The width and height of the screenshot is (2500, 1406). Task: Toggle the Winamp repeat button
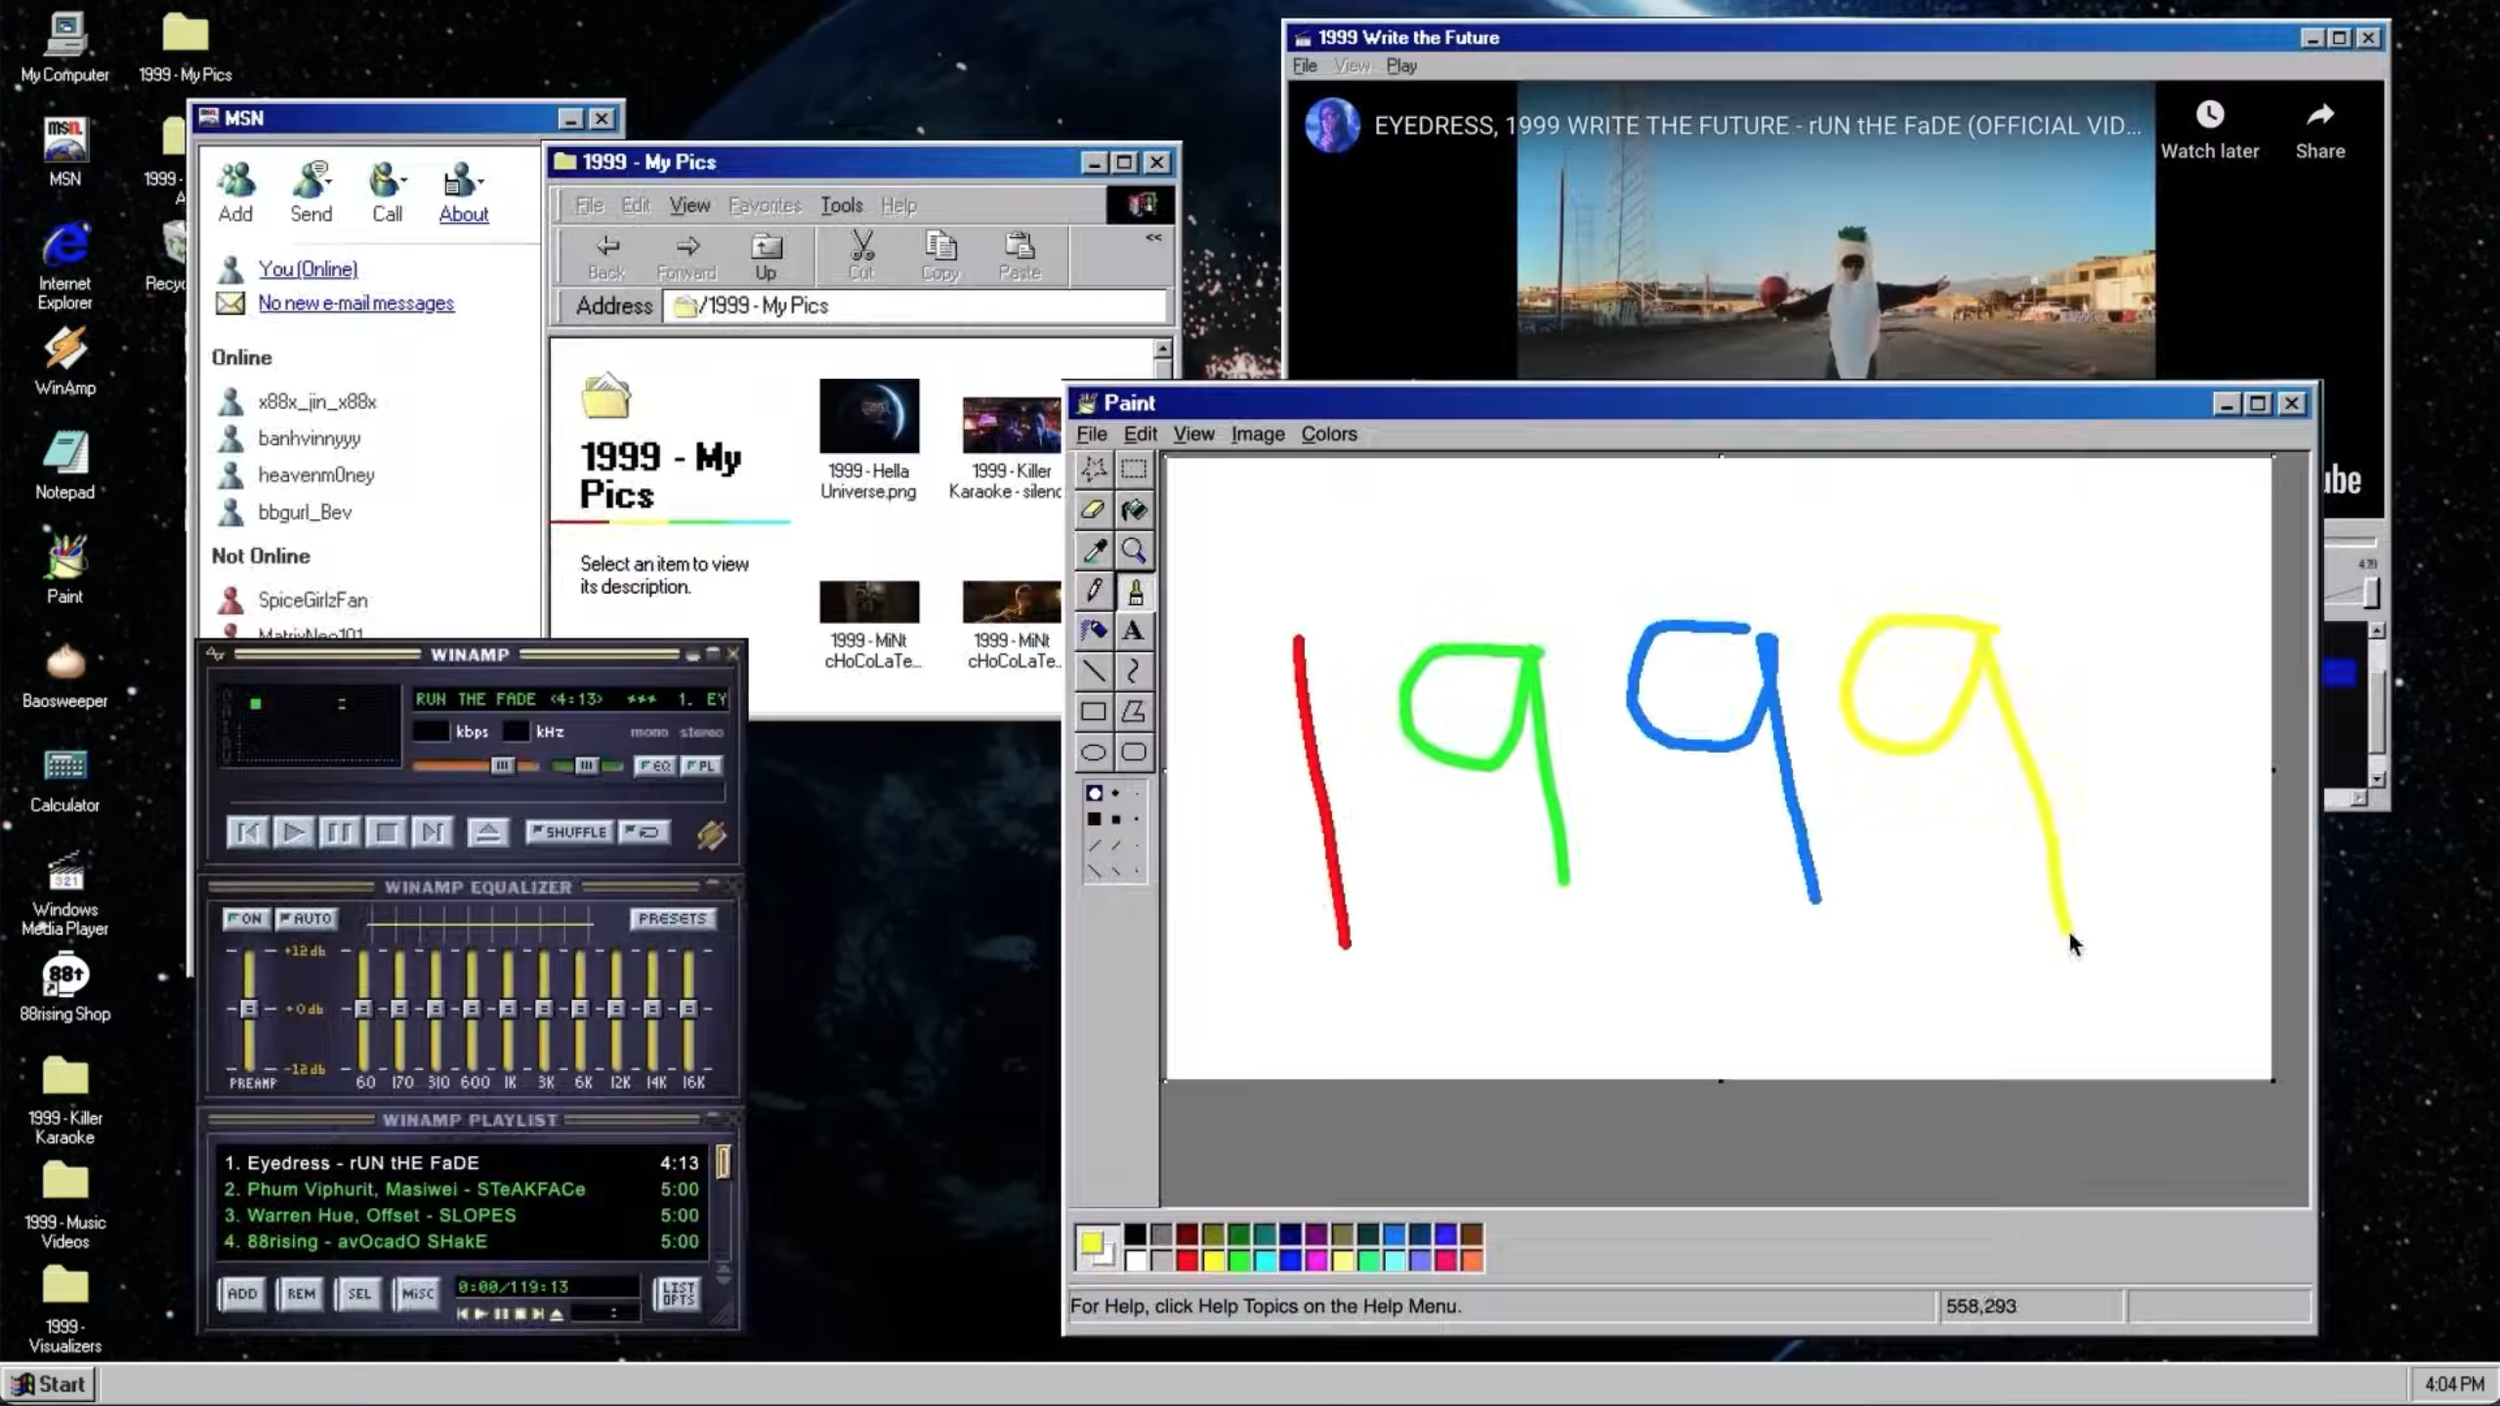(x=644, y=832)
